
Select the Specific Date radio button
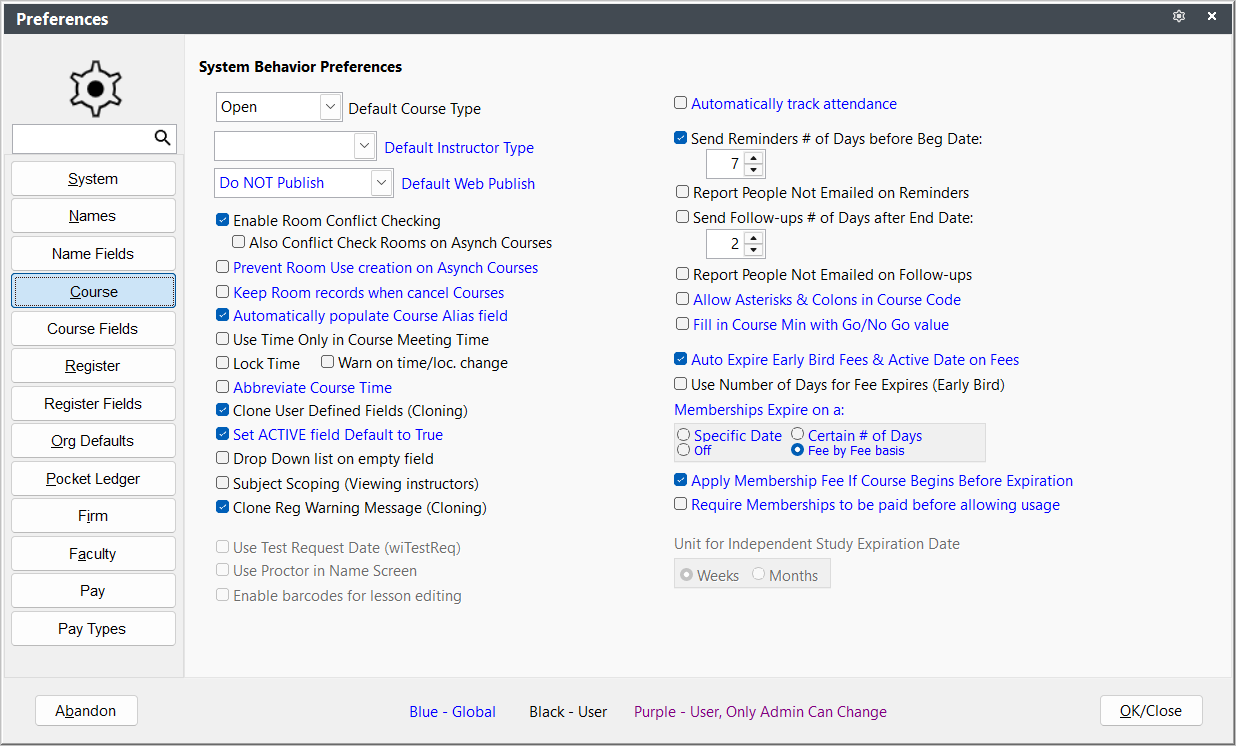684,435
